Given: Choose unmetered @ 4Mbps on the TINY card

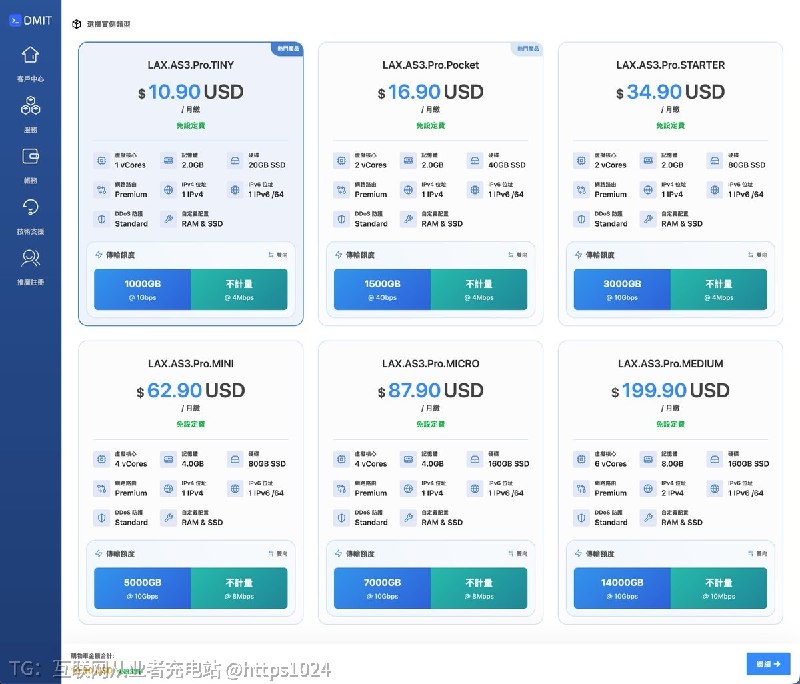Looking at the screenshot, I should coord(239,289).
